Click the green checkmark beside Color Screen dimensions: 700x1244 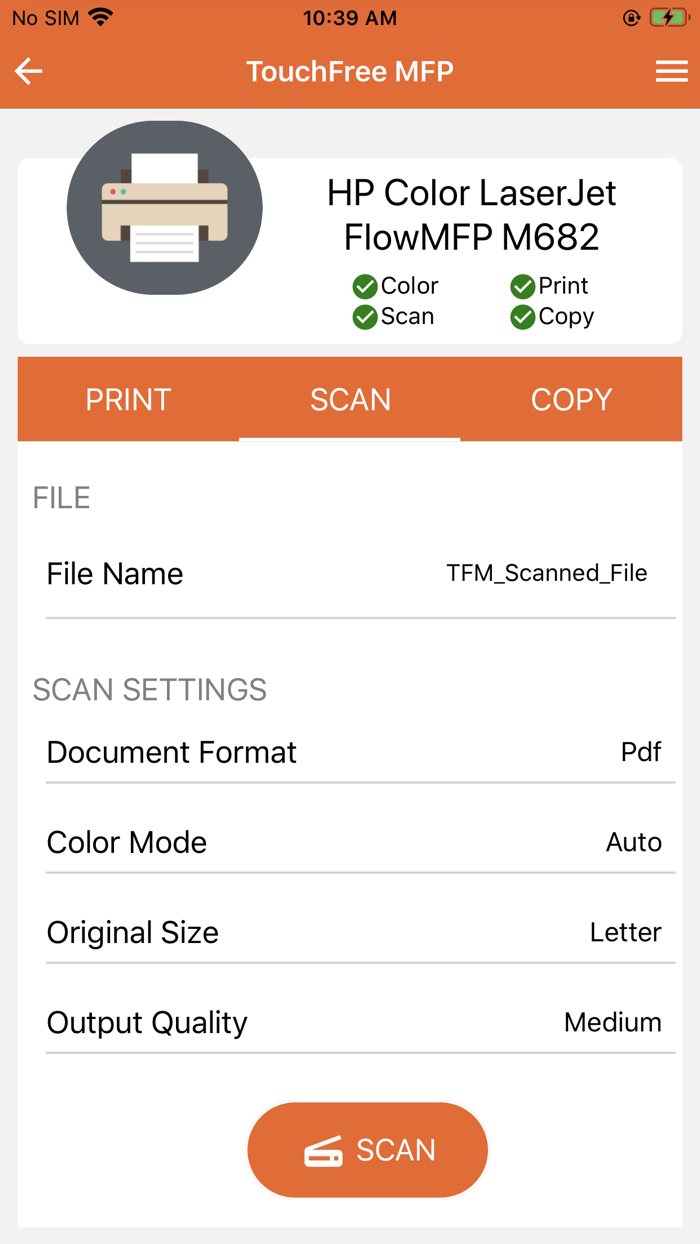(x=364, y=286)
